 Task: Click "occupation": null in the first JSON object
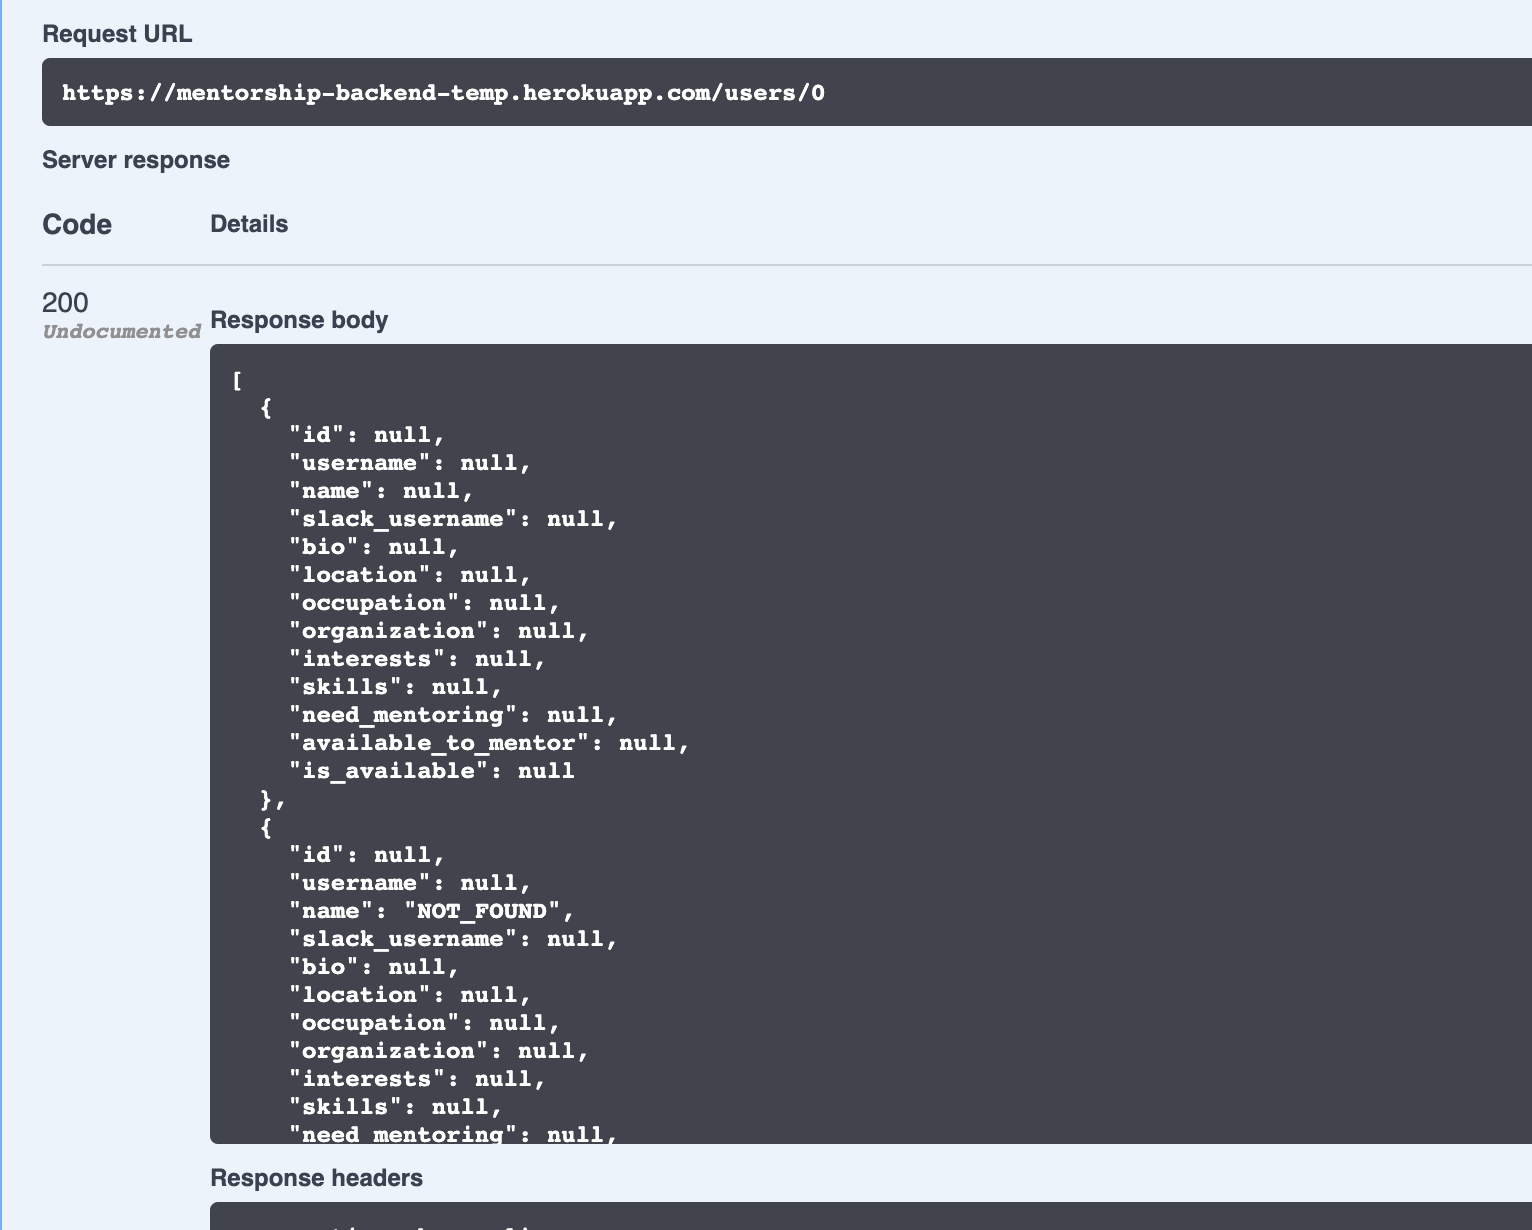tap(424, 603)
